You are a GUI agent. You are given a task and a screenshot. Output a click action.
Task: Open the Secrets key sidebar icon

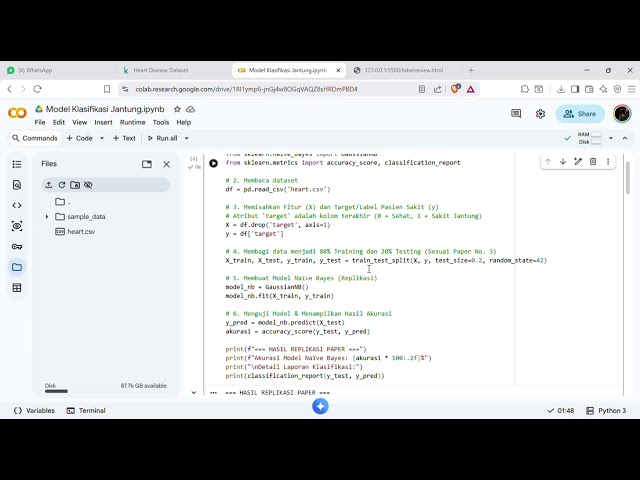pyautogui.click(x=17, y=247)
